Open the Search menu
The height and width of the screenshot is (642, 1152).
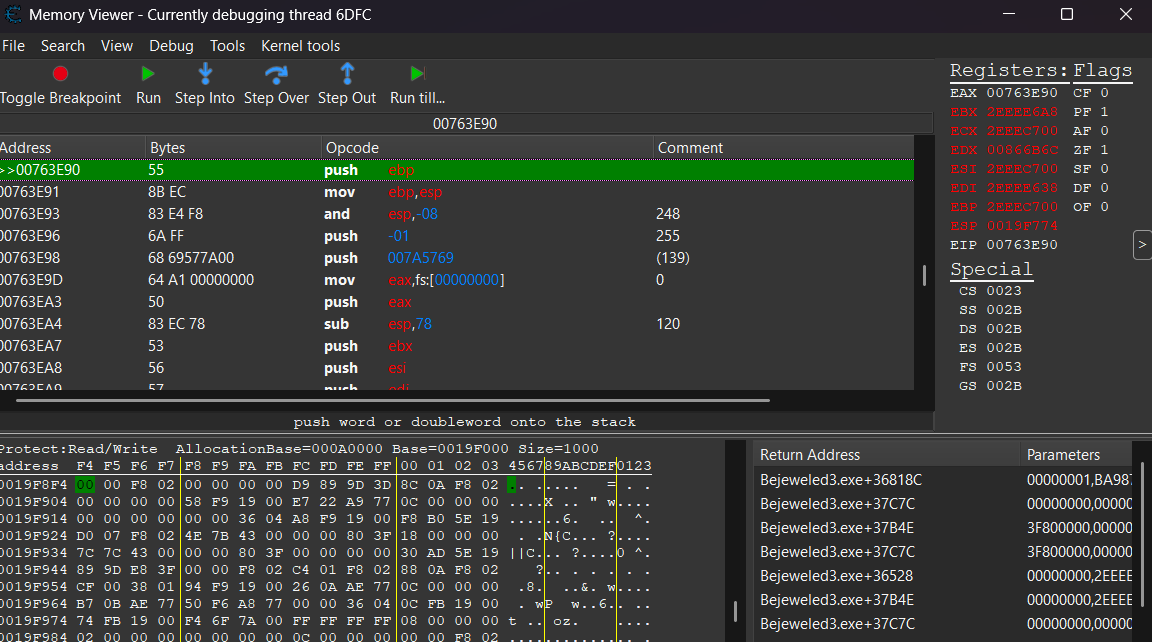(x=63, y=46)
